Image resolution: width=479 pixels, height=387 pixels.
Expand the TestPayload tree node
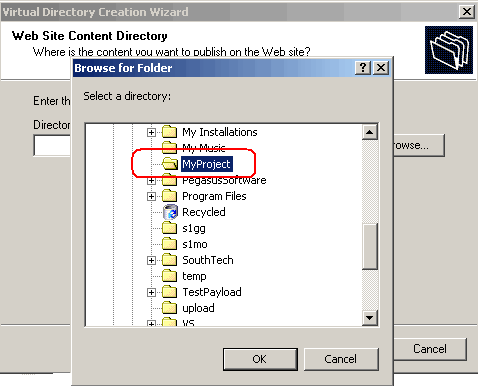pos(151,293)
